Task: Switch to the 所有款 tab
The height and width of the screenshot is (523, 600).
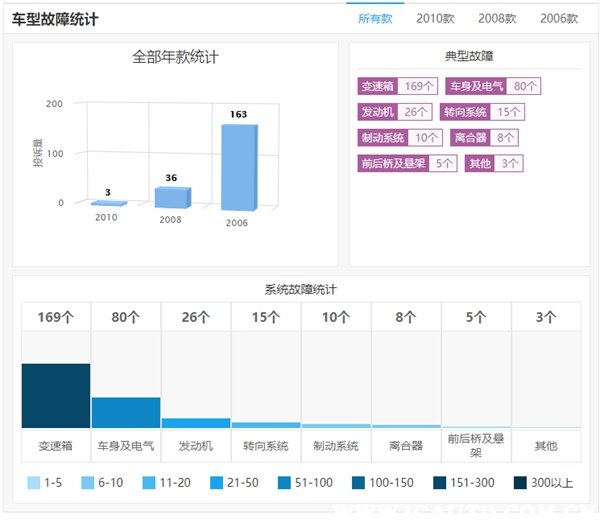Action: coord(375,18)
